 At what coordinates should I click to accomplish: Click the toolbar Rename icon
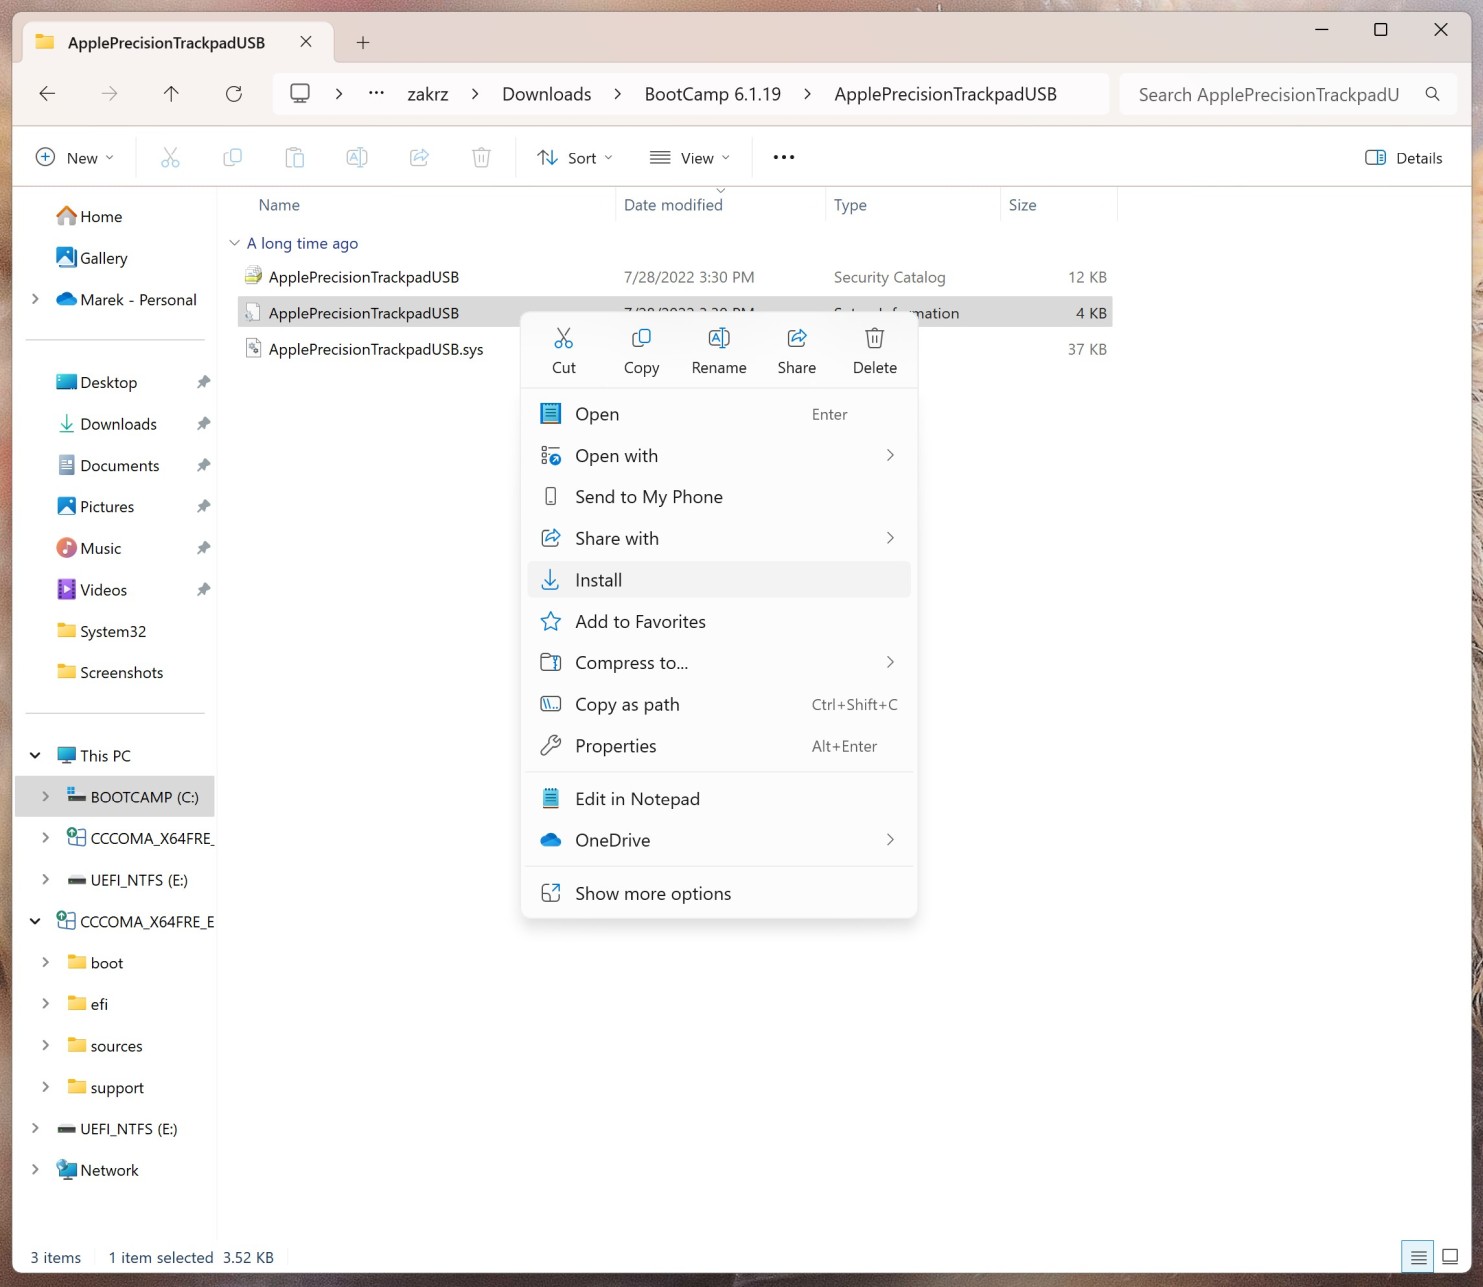click(x=357, y=158)
